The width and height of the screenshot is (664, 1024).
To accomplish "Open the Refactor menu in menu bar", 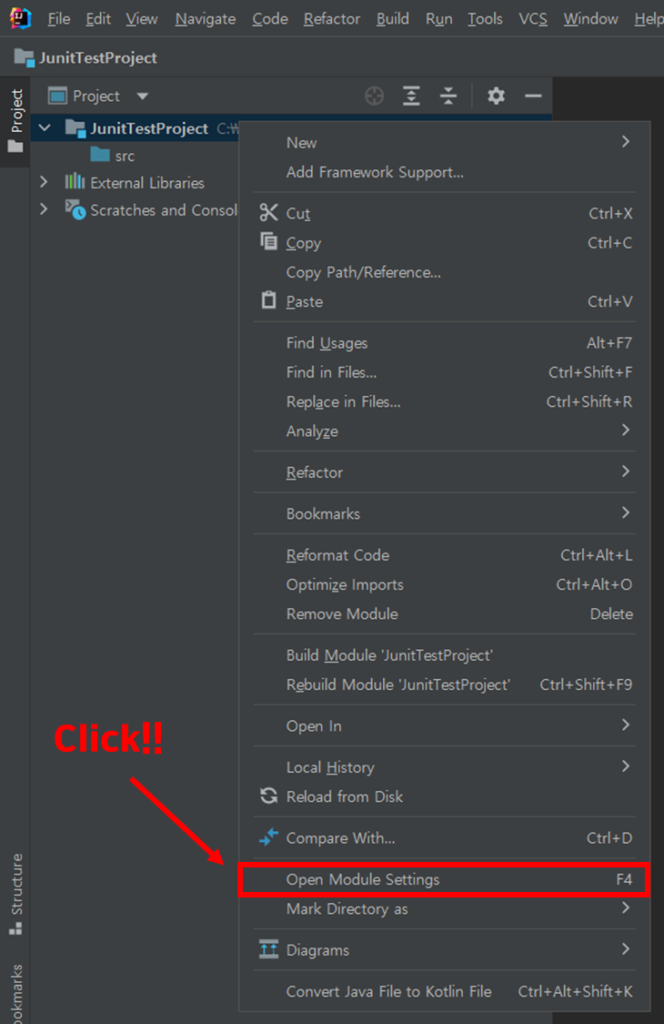I will pyautogui.click(x=333, y=19).
